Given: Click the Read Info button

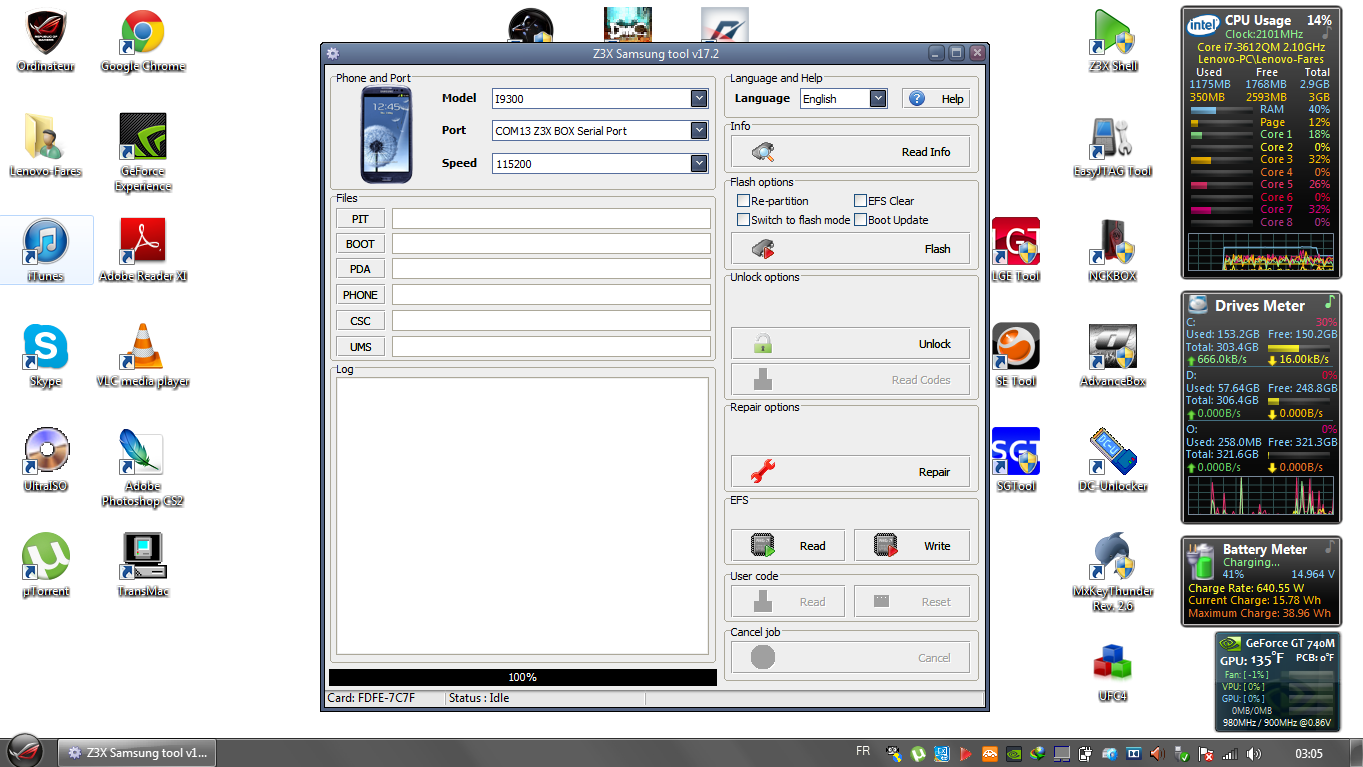Looking at the screenshot, I should (850, 152).
